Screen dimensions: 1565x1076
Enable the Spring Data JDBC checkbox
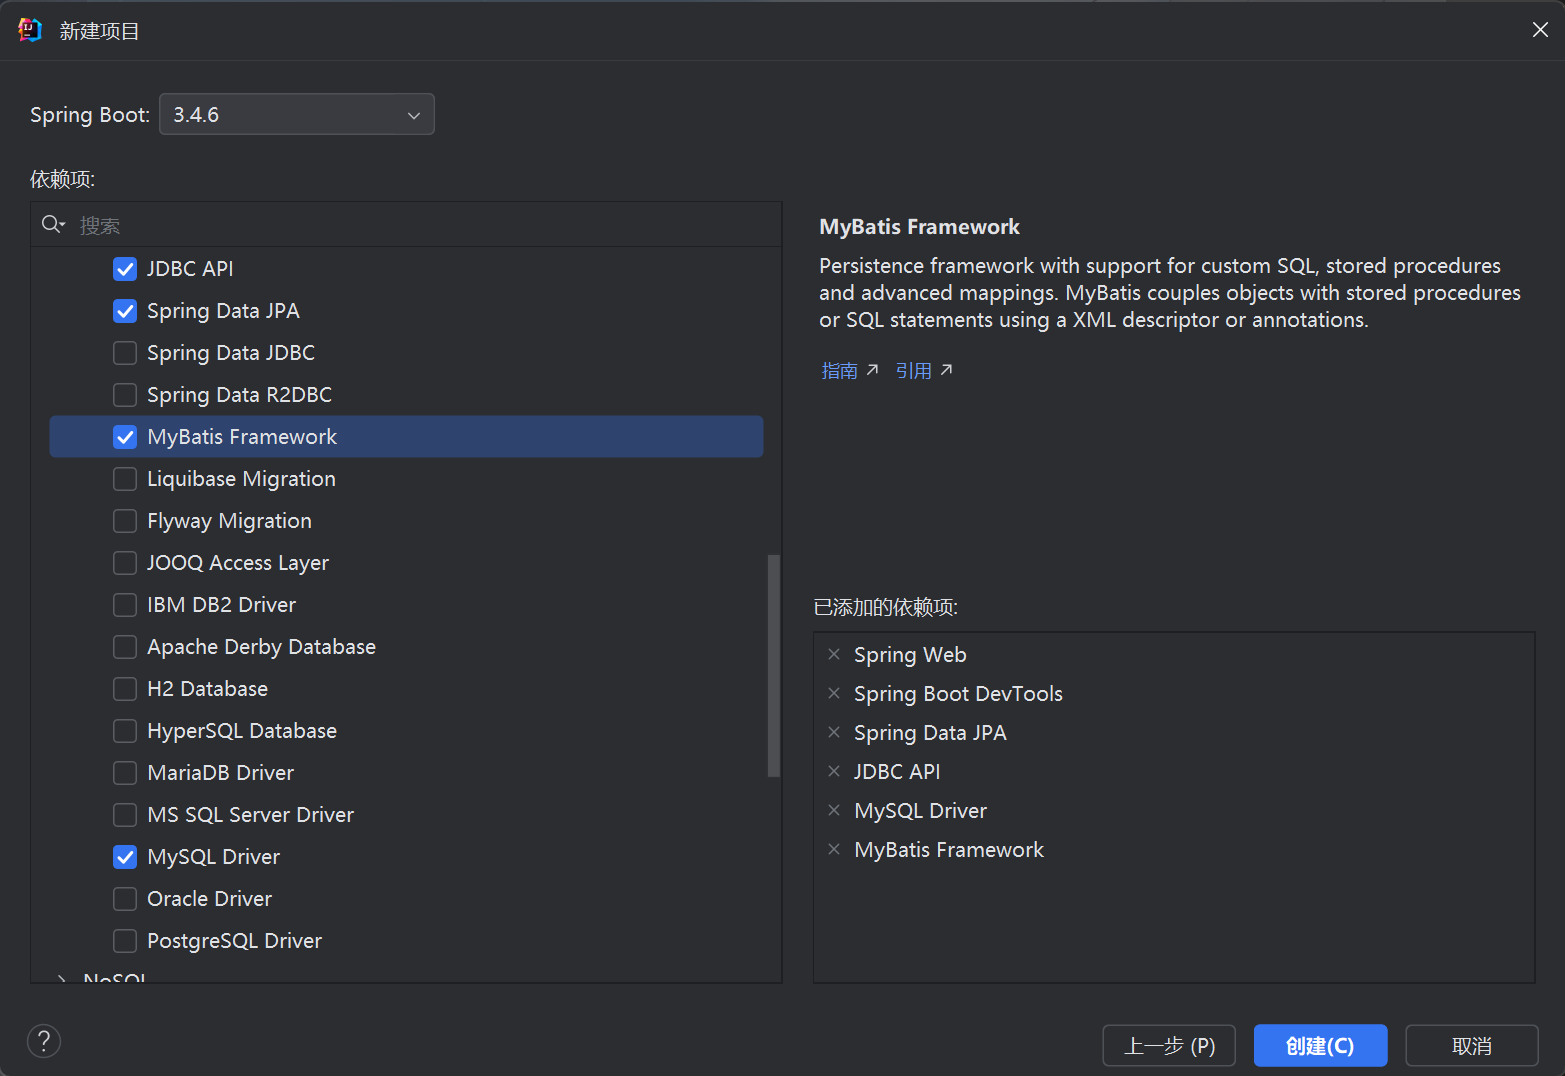pyautogui.click(x=125, y=353)
